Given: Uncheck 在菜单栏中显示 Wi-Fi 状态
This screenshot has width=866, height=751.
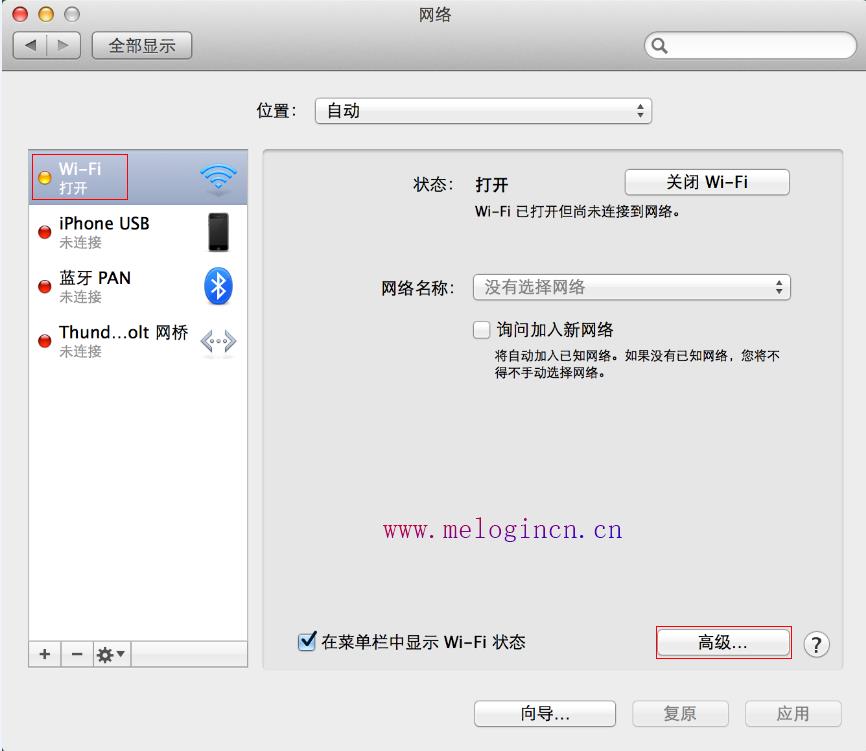Looking at the screenshot, I should pos(307,641).
